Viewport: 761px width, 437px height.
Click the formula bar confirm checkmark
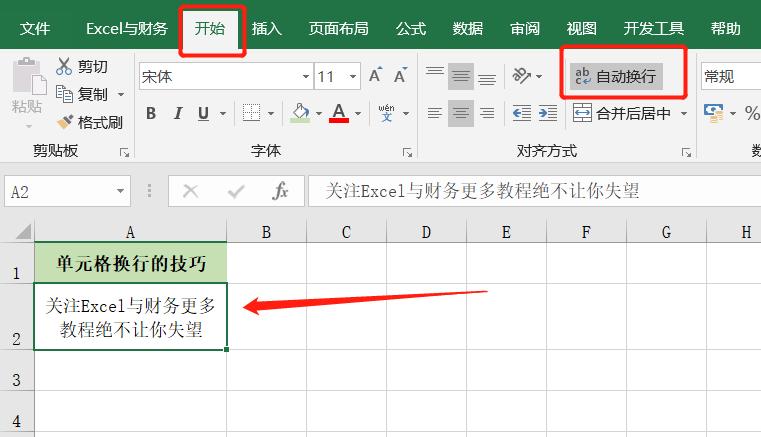coord(236,191)
